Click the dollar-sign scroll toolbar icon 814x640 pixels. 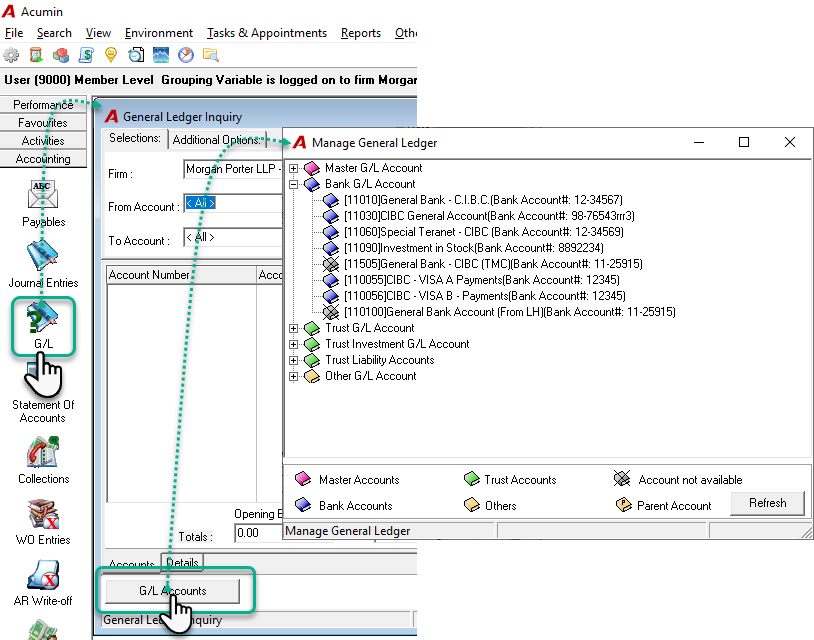pos(86,55)
